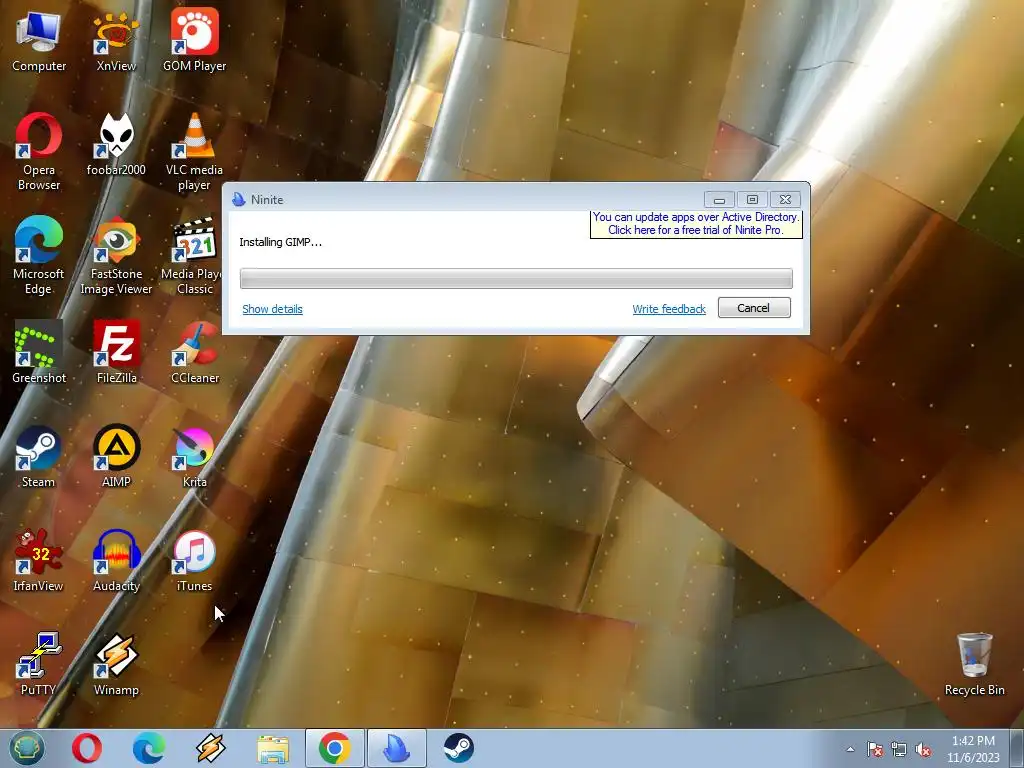Launch Opera from the taskbar

[87, 748]
